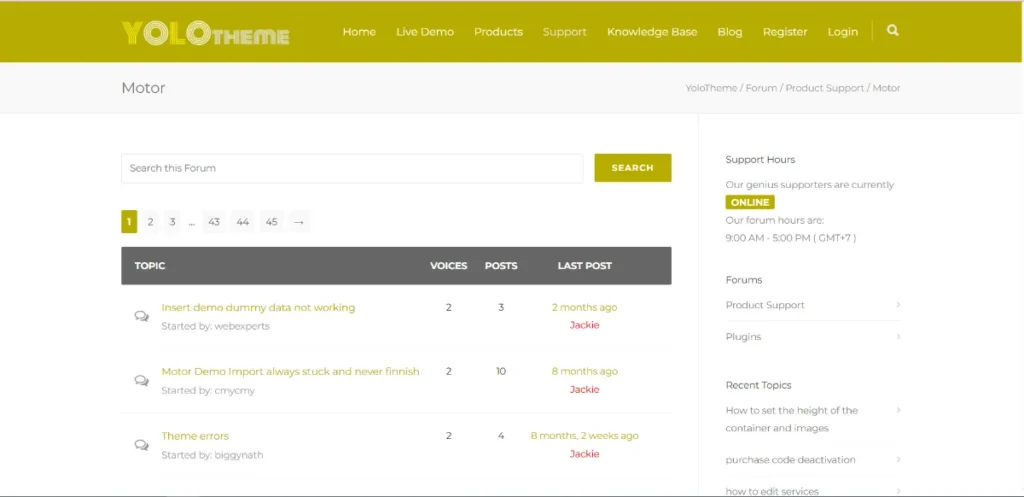Expand Plugins forum chevron
Viewport: 1024px width, 497px height.
tap(897, 337)
